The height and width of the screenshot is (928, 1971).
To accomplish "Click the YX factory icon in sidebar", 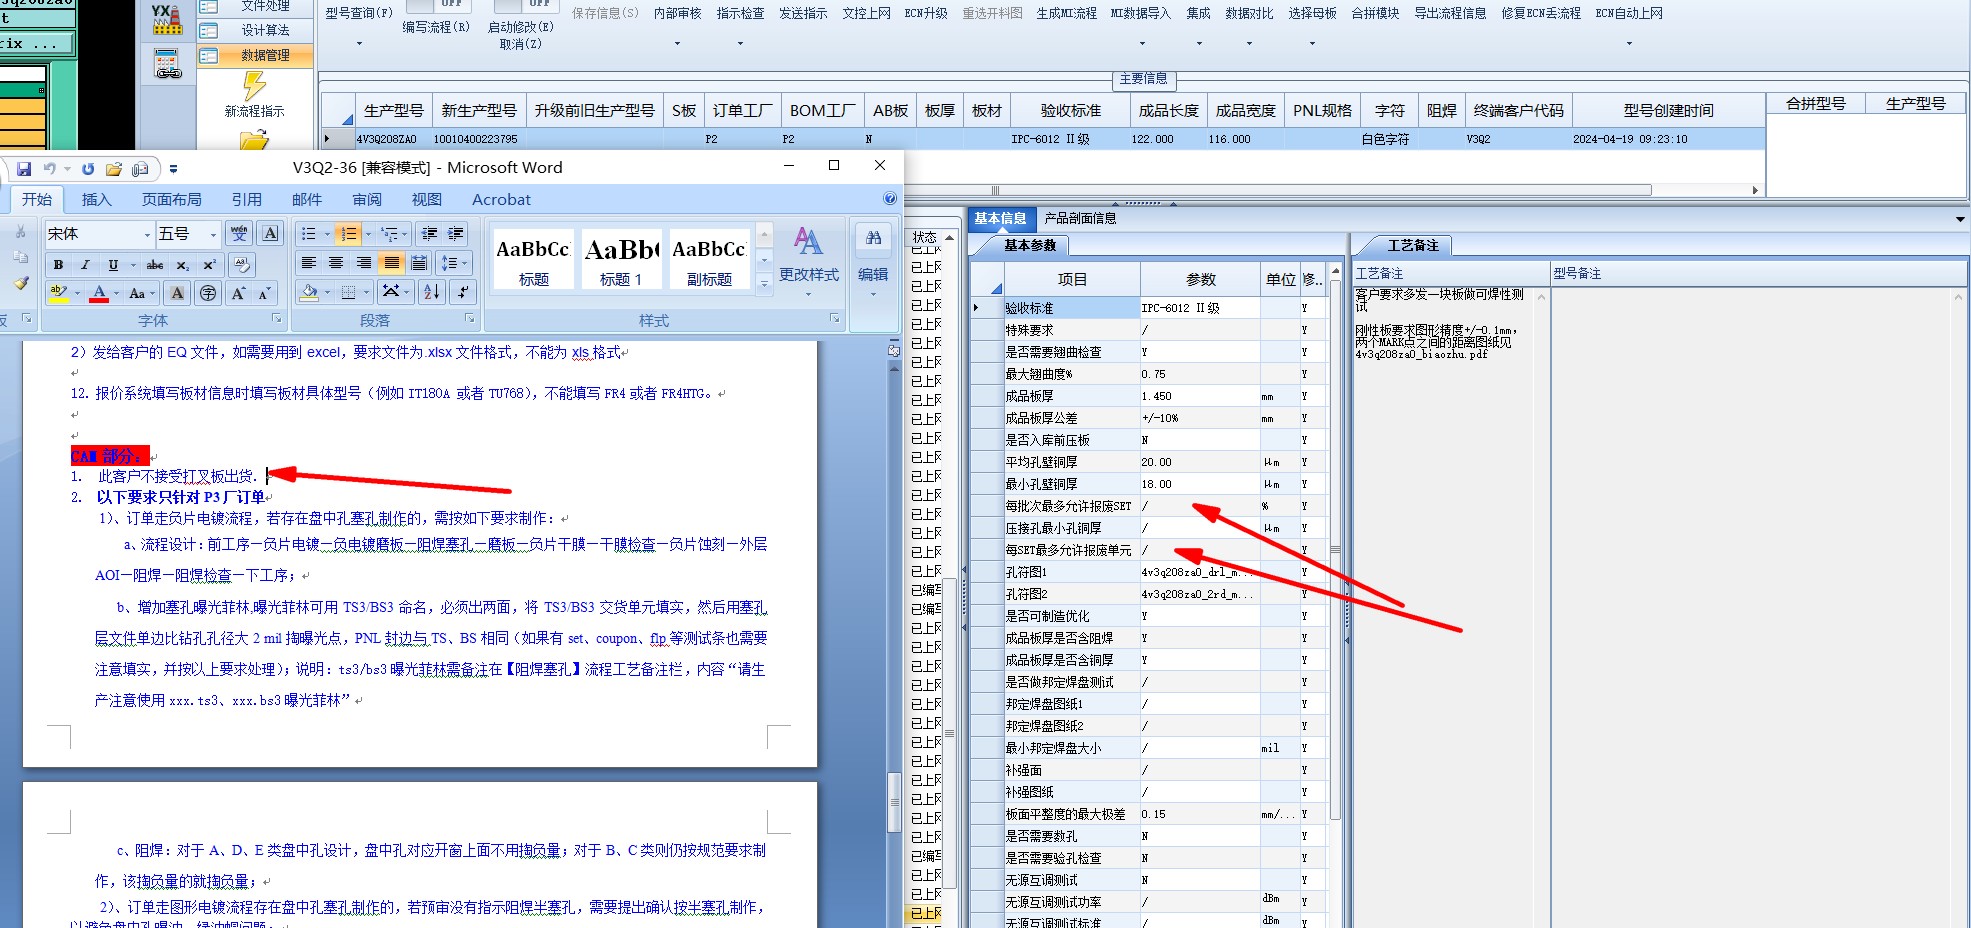I will (167, 20).
